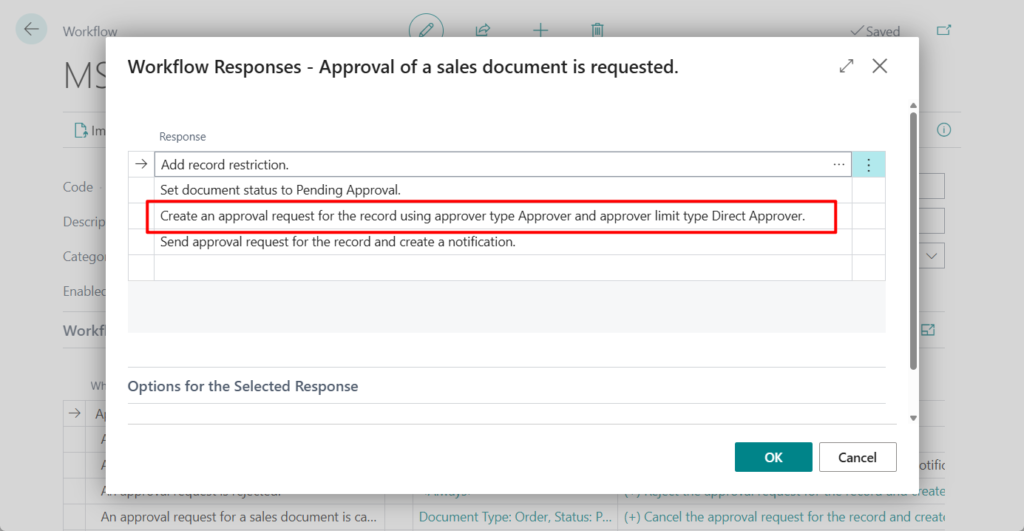This screenshot has height=531, width=1024.
Task: Click the pencil edit icon in the top bar
Action: tap(427, 30)
